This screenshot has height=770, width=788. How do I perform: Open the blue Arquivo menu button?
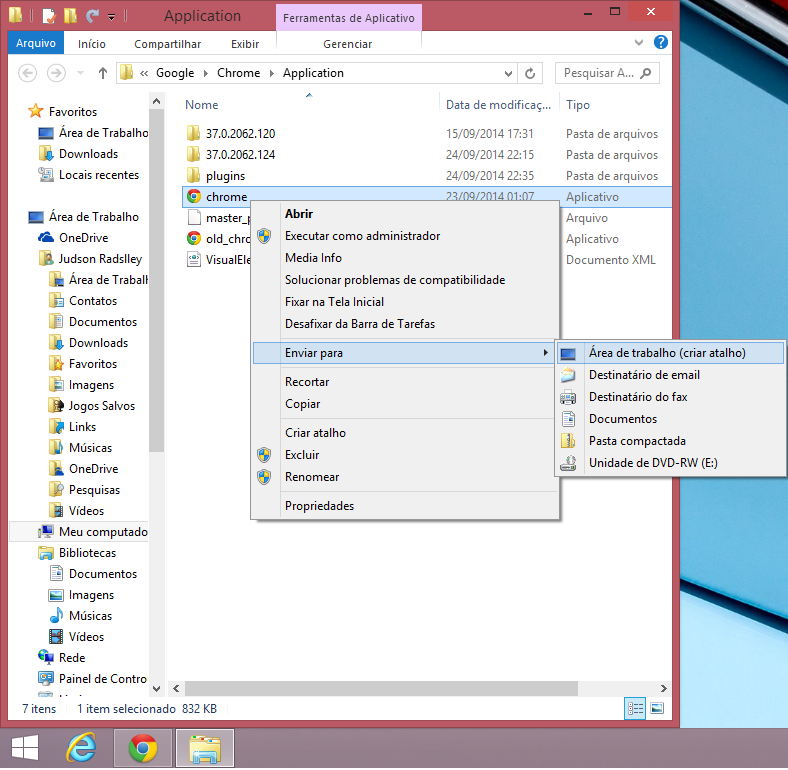[36, 44]
